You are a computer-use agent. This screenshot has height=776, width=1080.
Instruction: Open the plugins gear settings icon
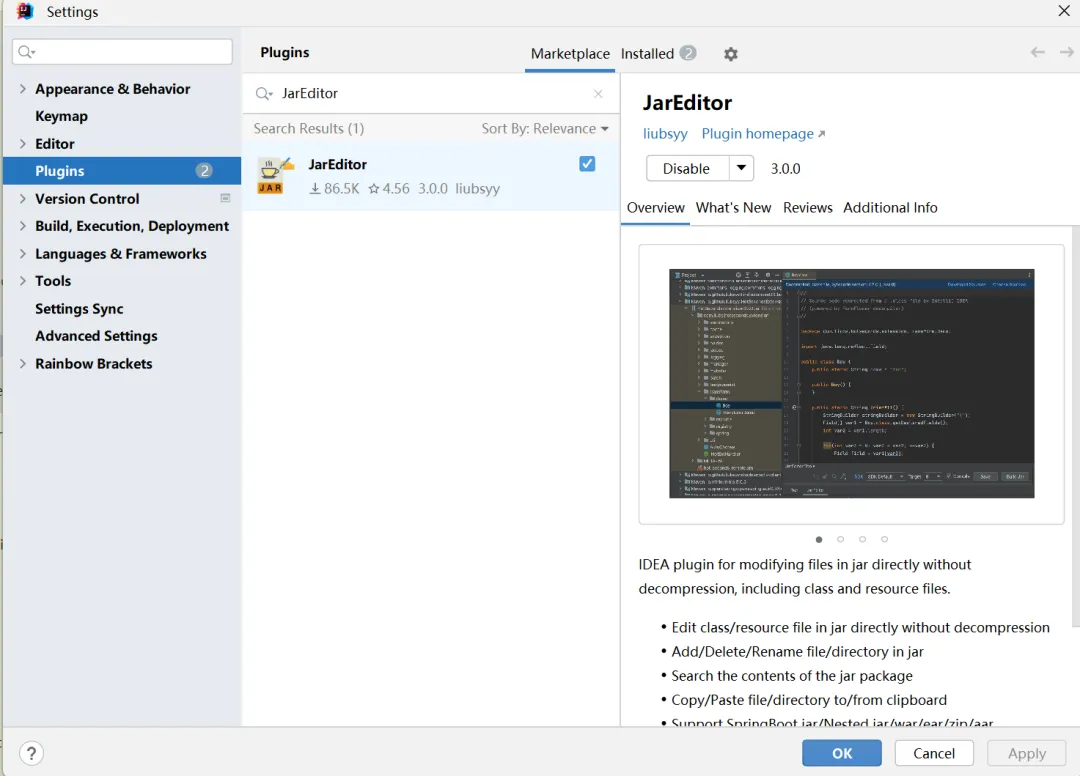(731, 54)
